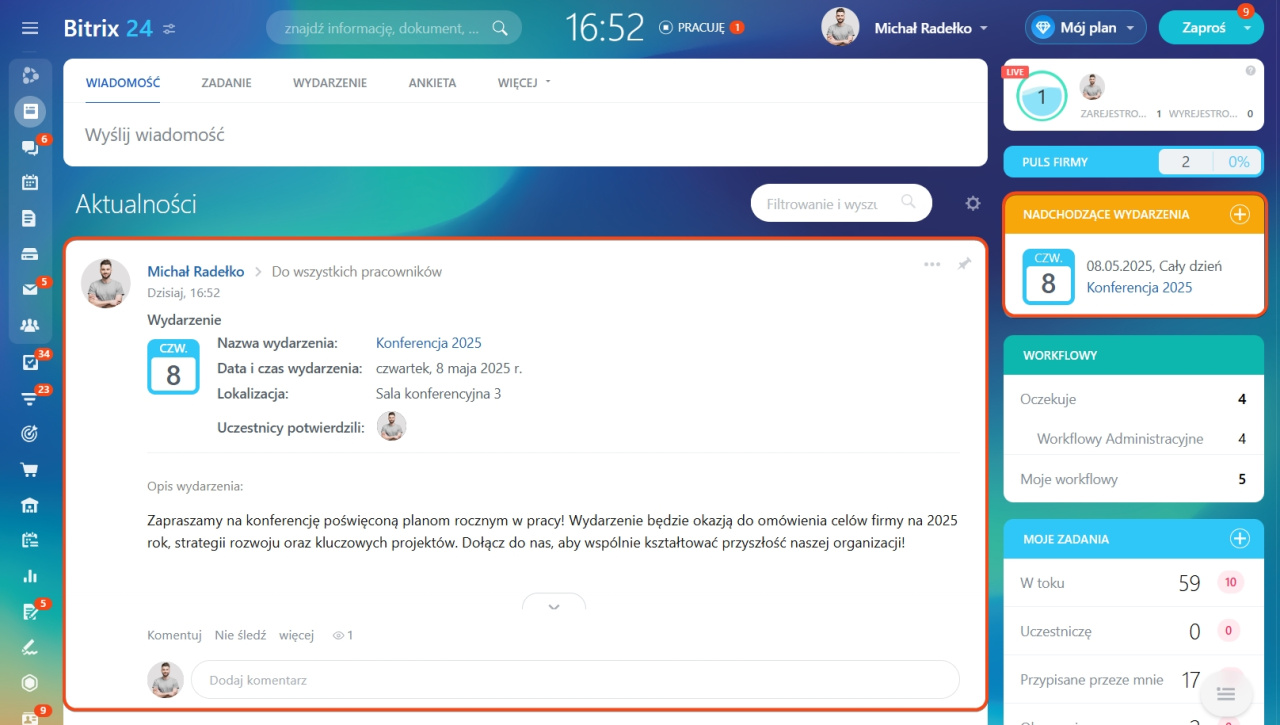Screen dimensions: 1280x725
Task: Pin the Konferencja 2025 post
Action: coord(964,265)
